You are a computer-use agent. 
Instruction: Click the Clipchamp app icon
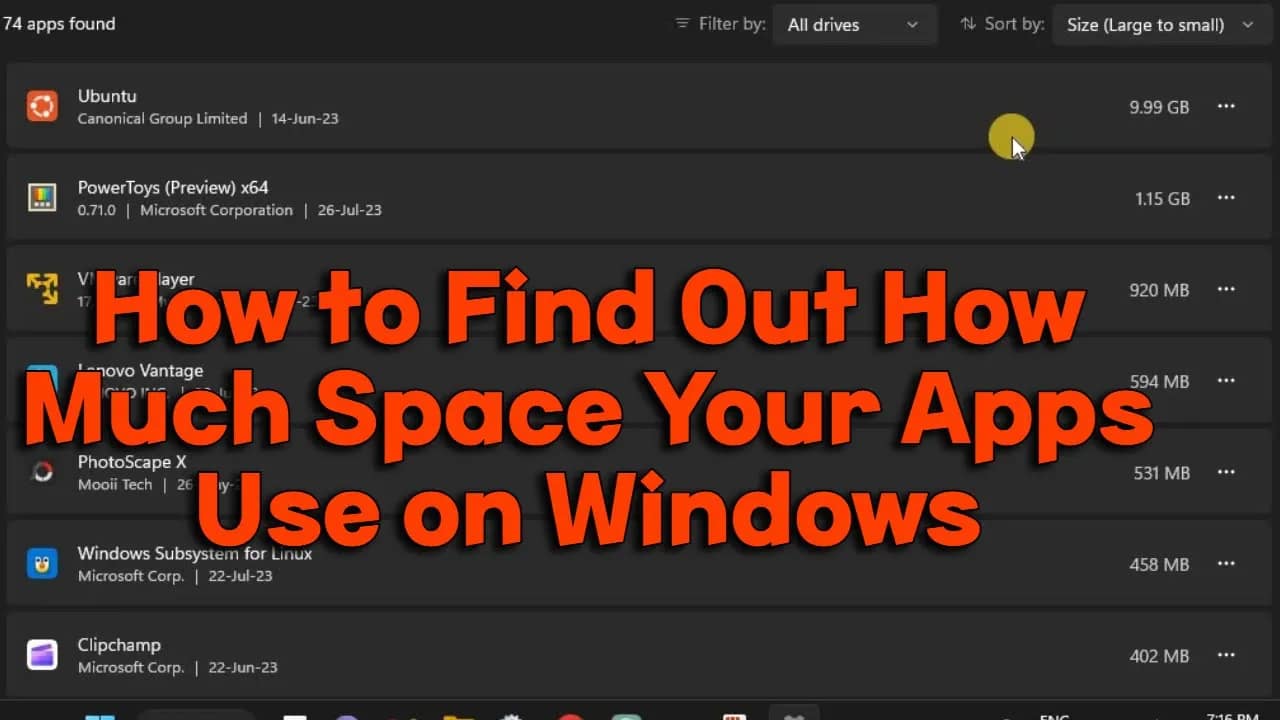click(41, 654)
